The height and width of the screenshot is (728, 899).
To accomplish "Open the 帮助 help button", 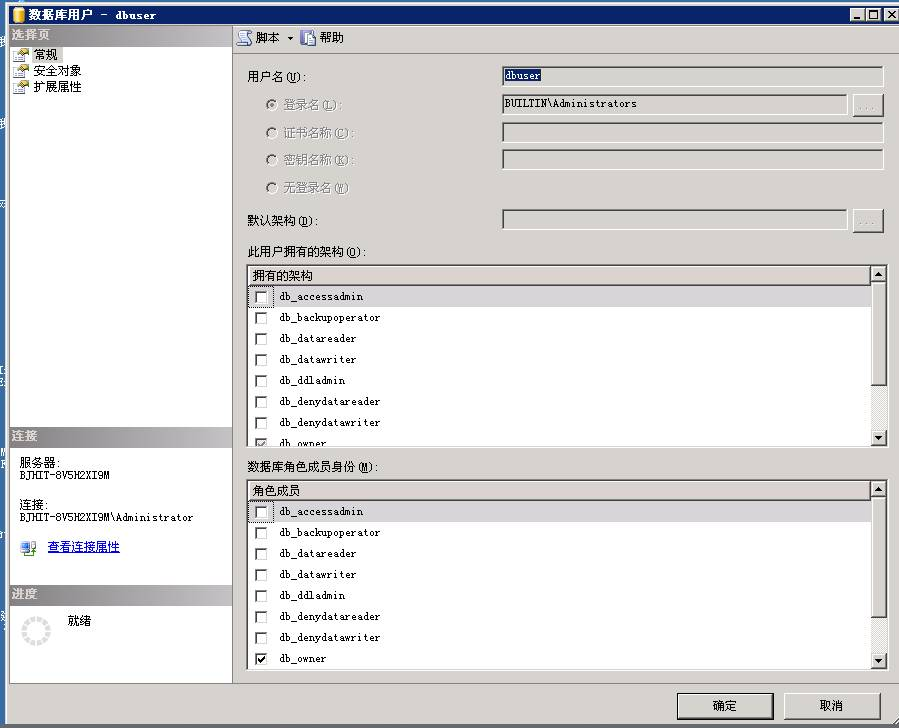I will point(322,38).
